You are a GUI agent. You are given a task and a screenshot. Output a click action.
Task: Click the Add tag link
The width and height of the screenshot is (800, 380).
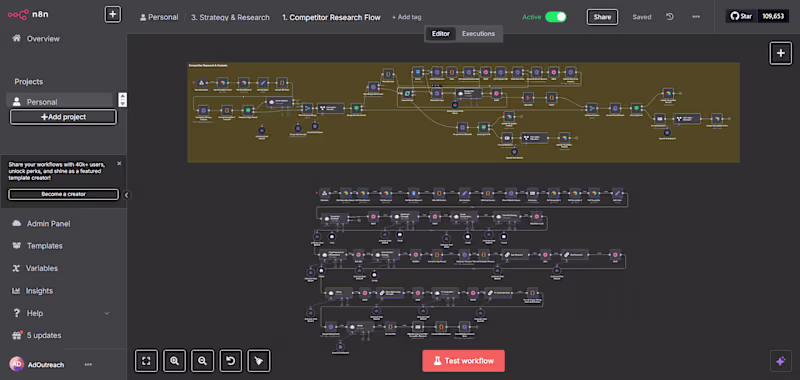point(407,17)
